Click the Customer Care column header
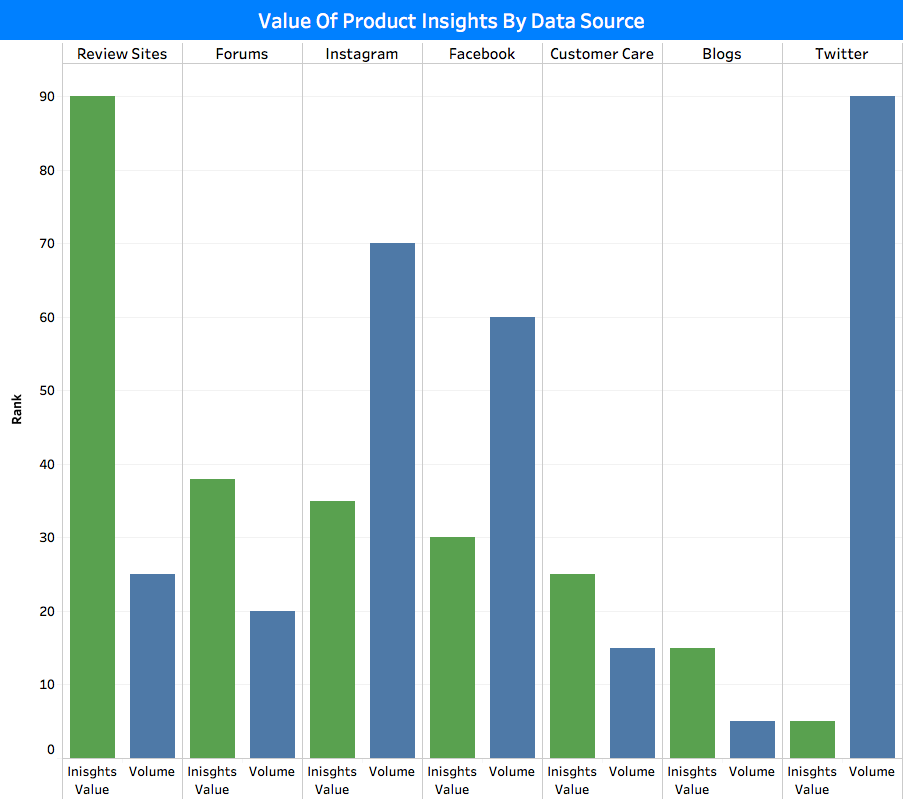This screenshot has width=904, height=799. pyautogui.click(x=602, y=54)
